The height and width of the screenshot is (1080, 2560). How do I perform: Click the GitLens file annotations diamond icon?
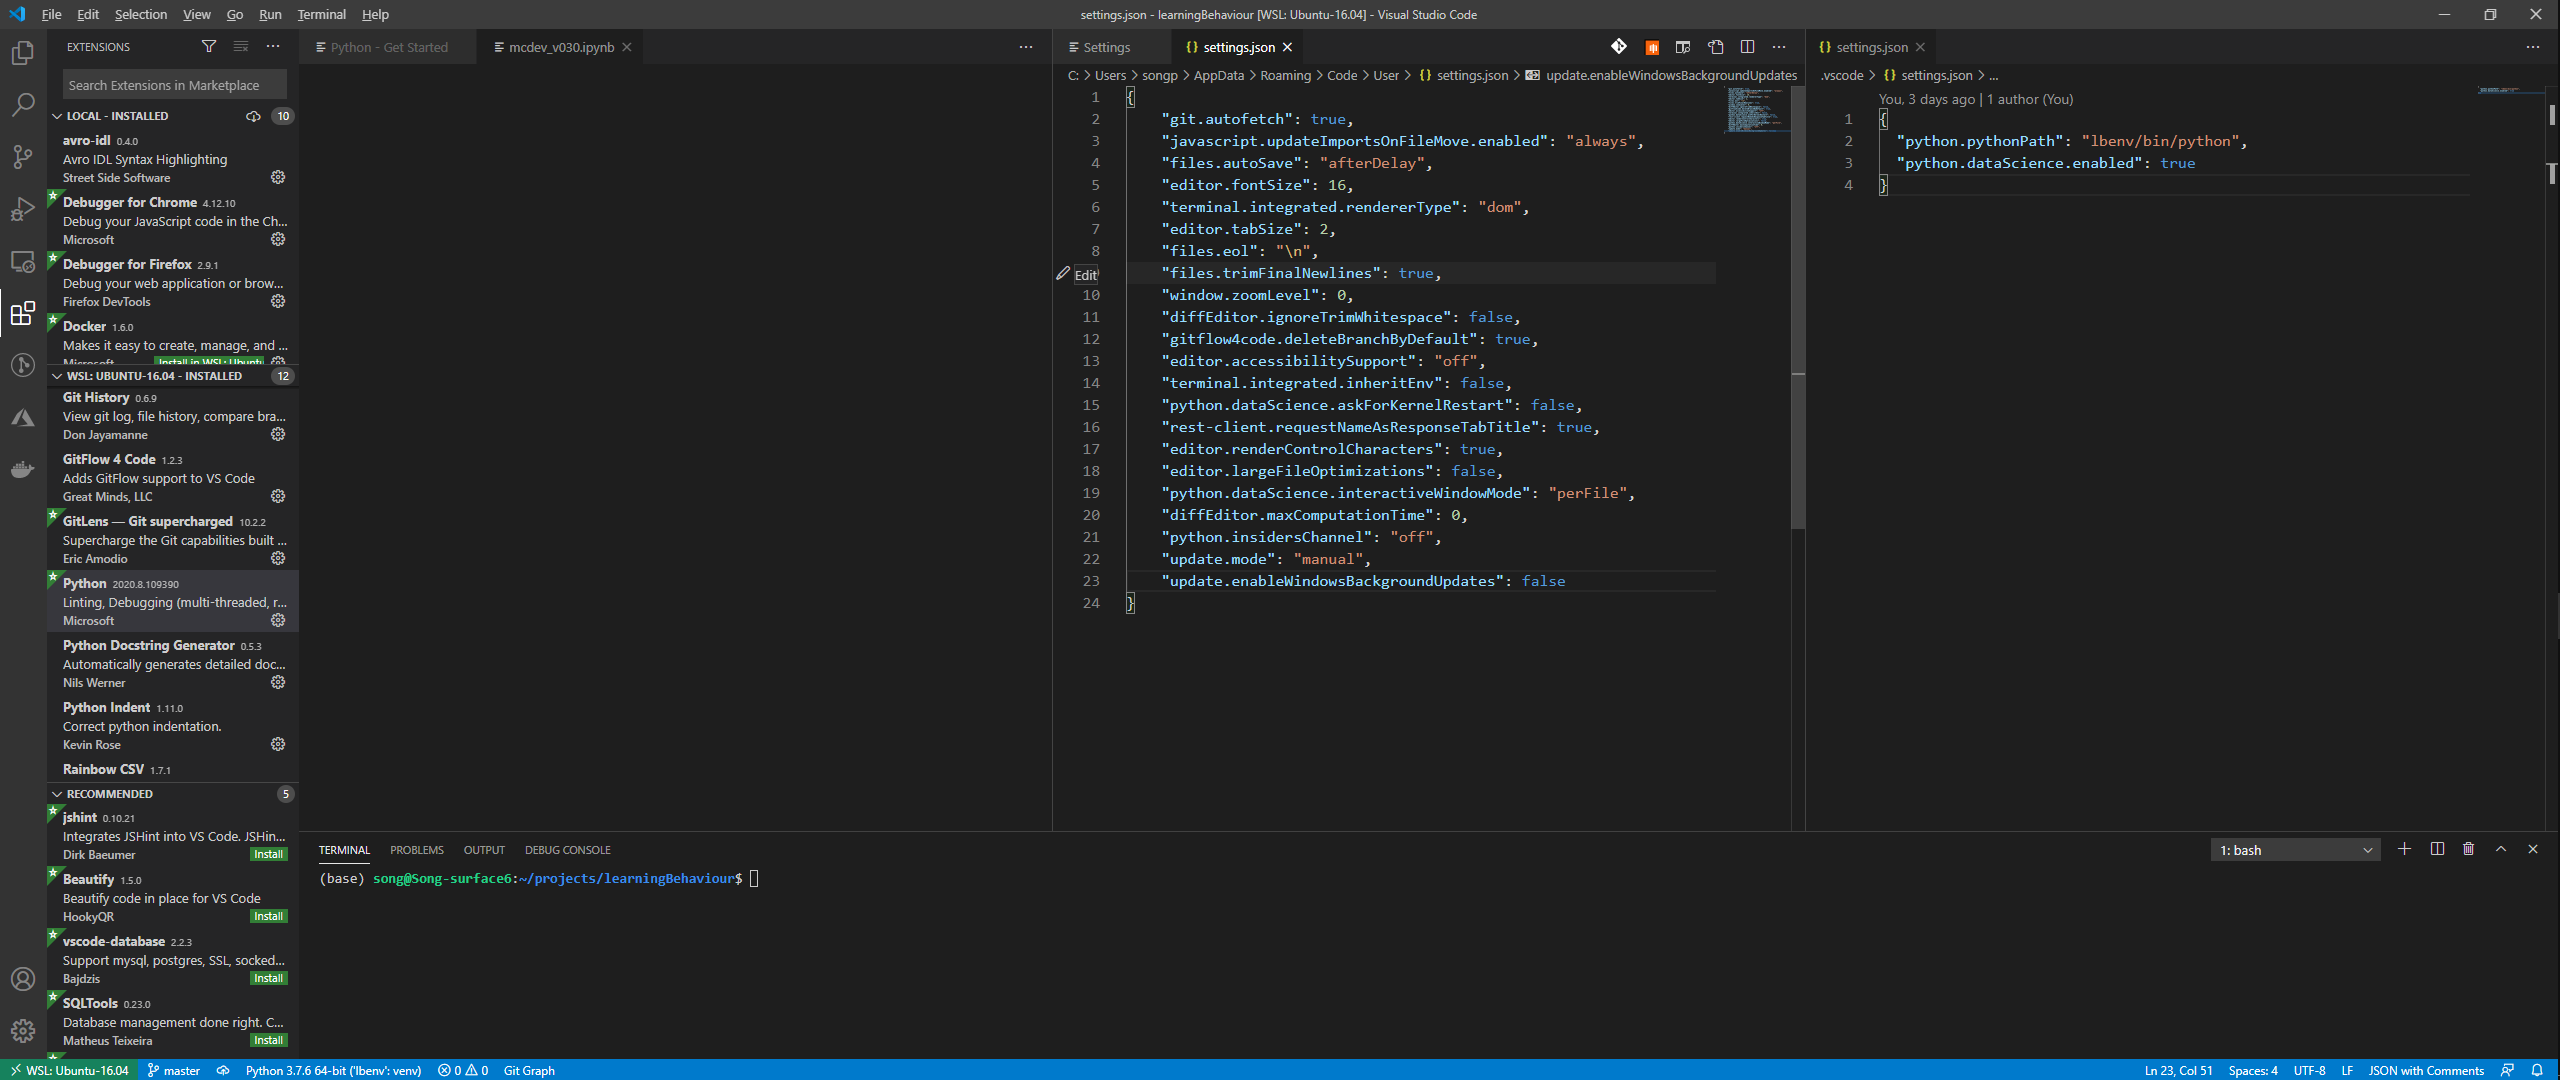coord(1617,46)
